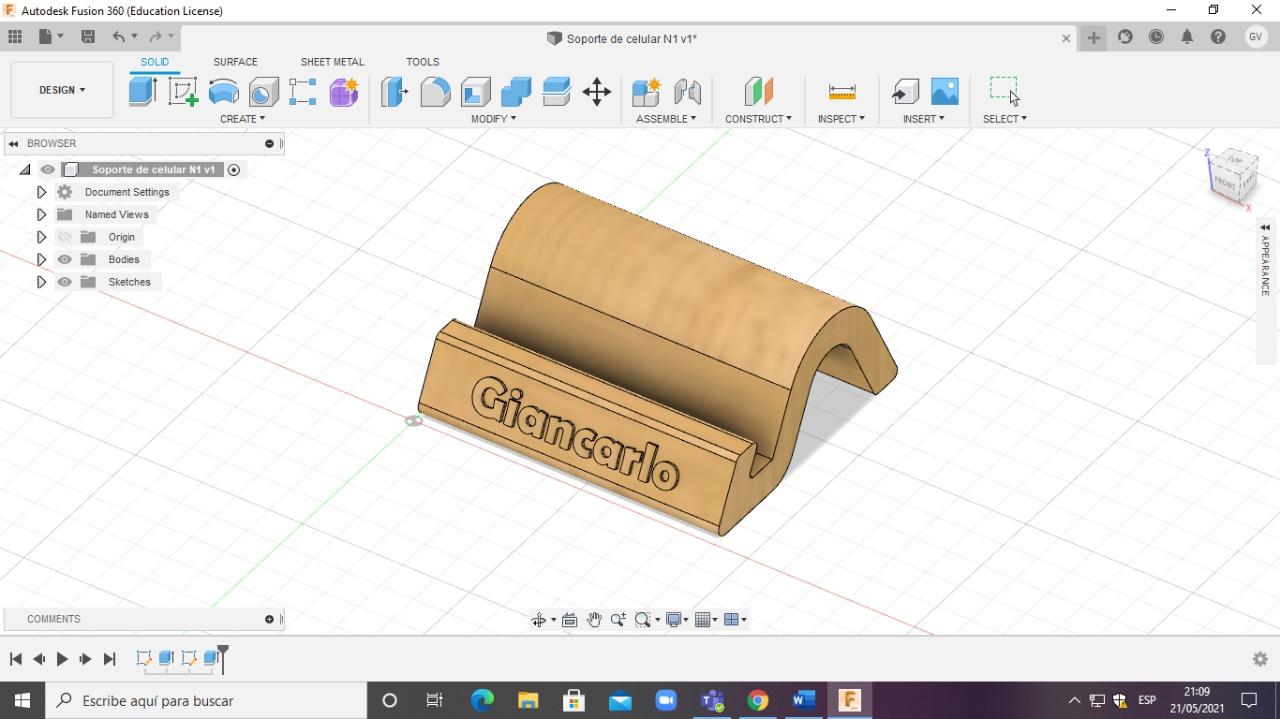Choose the Fillet tool
1280x719 pixels.
(435, 92)
